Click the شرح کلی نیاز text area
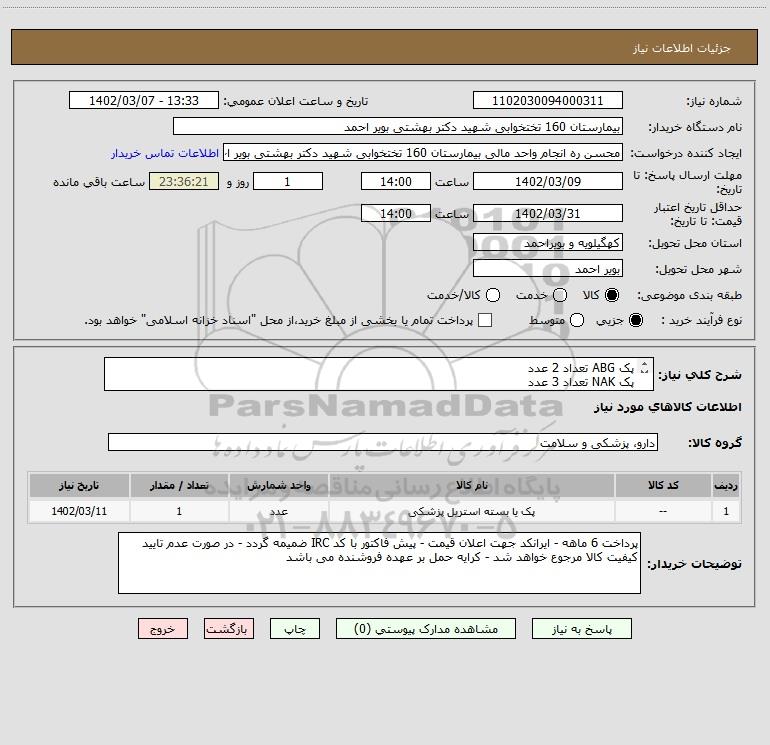The height and width of the screenshot is (745, 770). tap(379, 374)
